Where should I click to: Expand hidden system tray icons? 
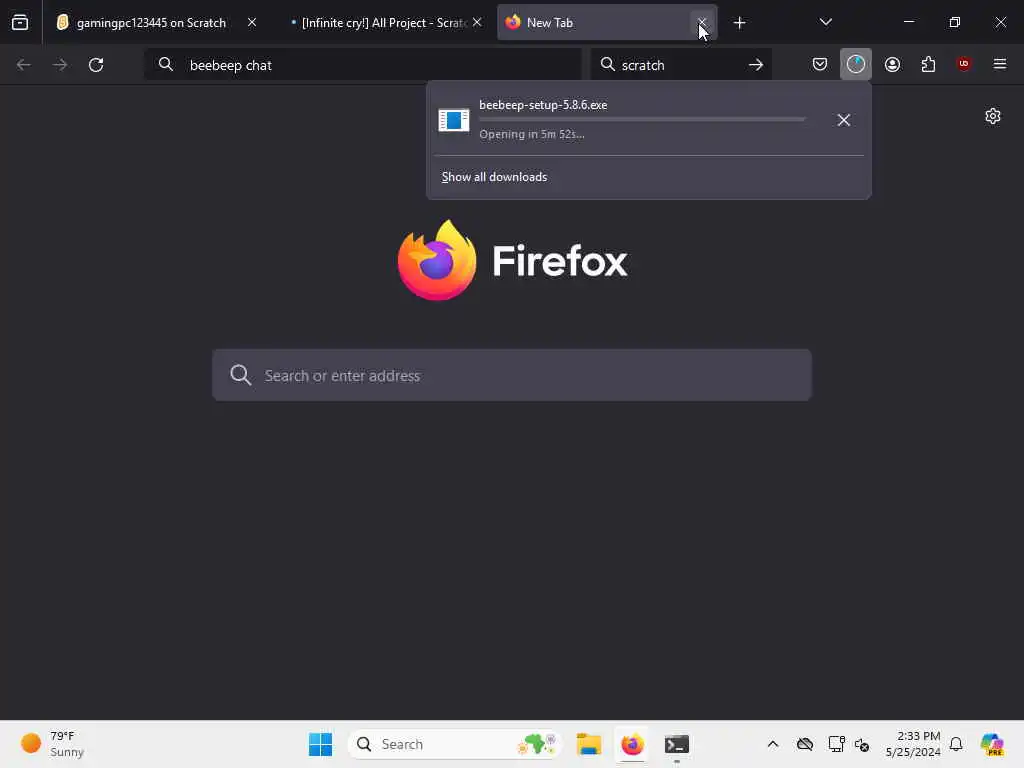[773, 744]
